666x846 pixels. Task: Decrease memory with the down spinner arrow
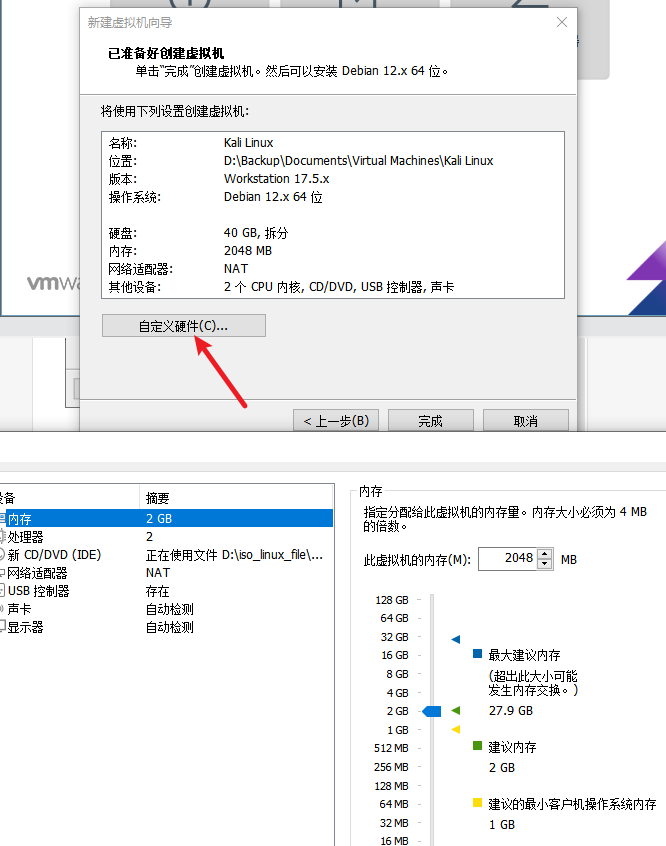click(545, 564)
